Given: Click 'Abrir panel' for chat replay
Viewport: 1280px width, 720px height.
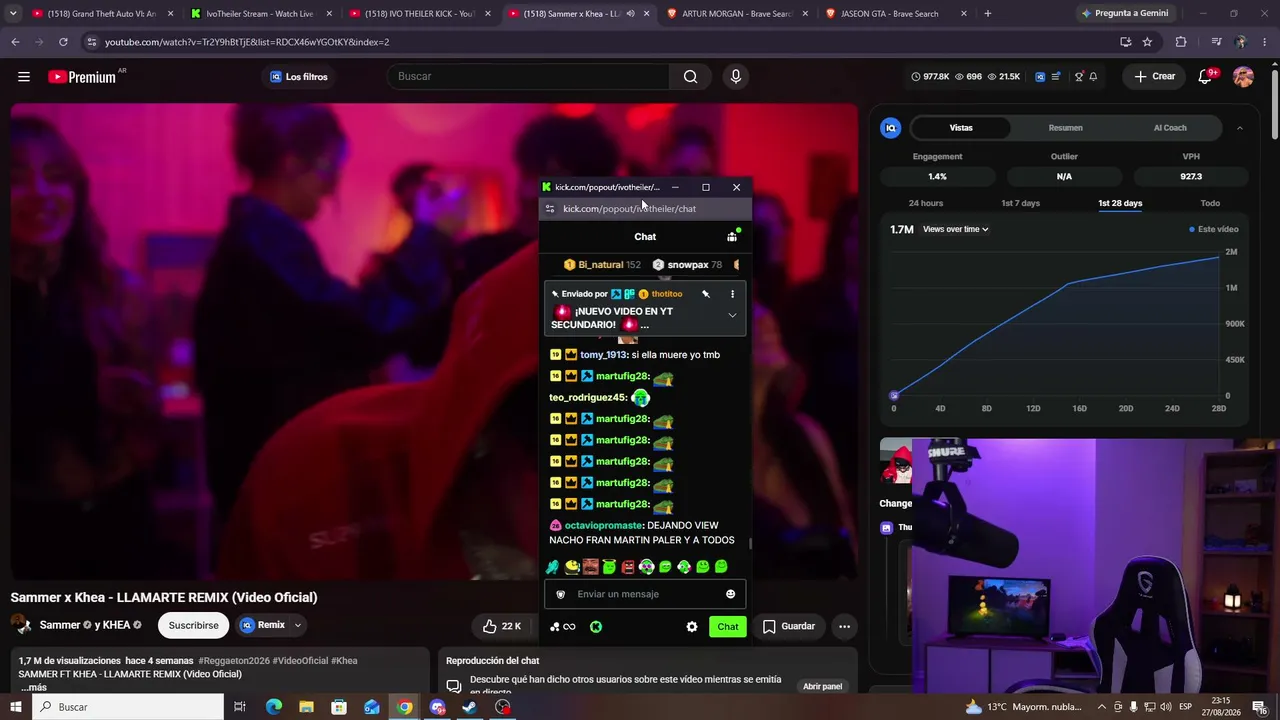Looking at the screenshot, I should coord(822,687).
